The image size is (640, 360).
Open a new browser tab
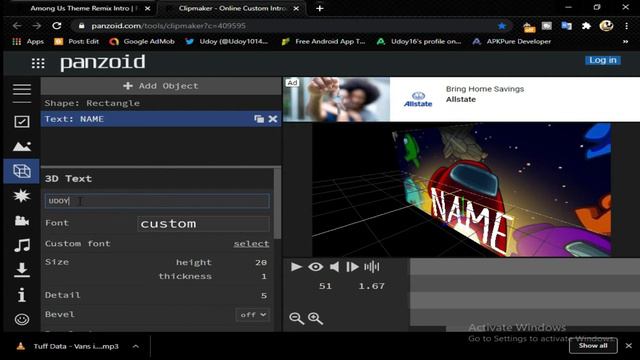click(x=320, y=8)
